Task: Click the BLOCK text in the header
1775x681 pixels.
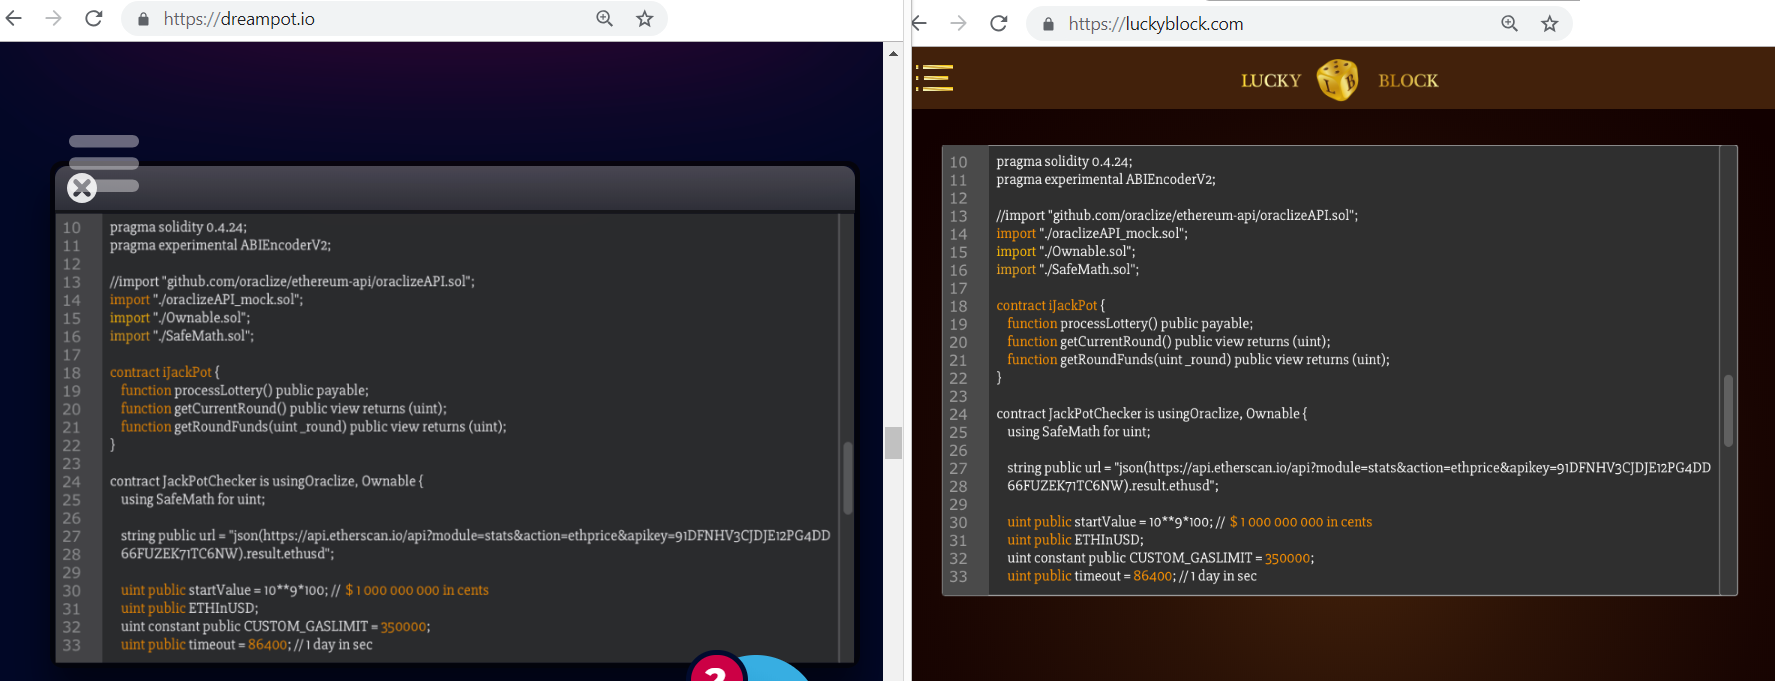Action: pyautogui.click(x=1408, y=81)
